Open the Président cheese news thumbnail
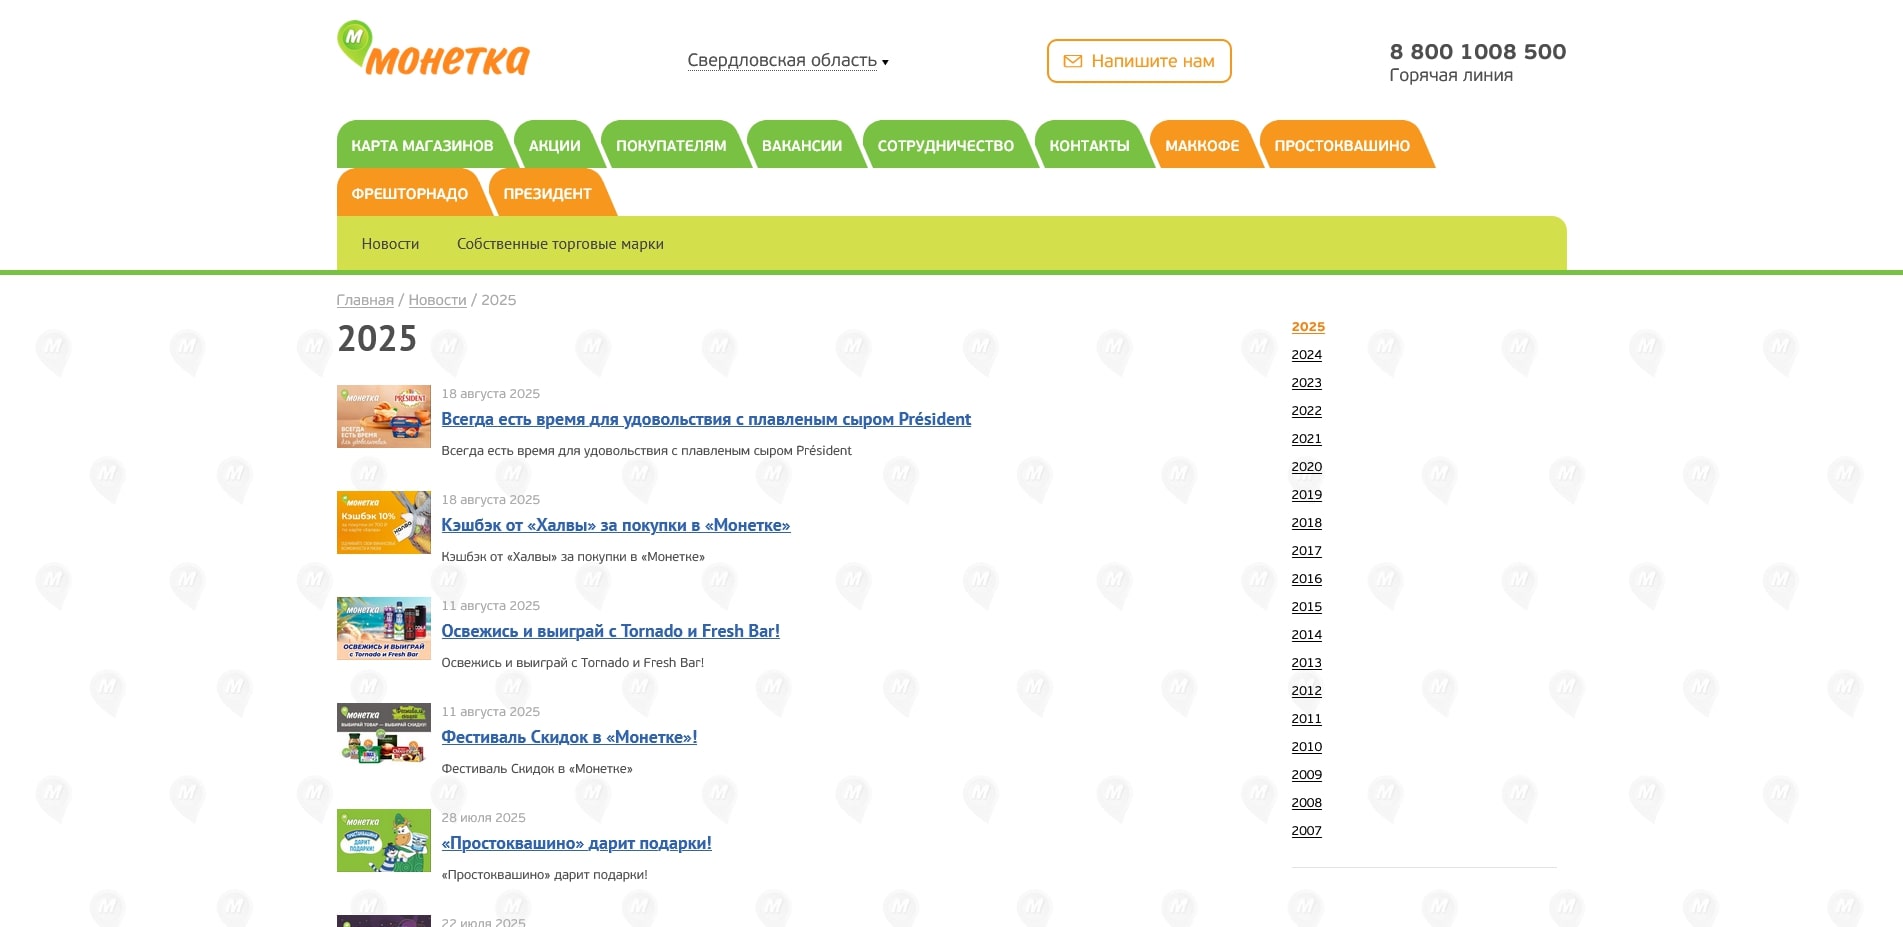Screen dimensions: 1903x927 tap(384, 416)
